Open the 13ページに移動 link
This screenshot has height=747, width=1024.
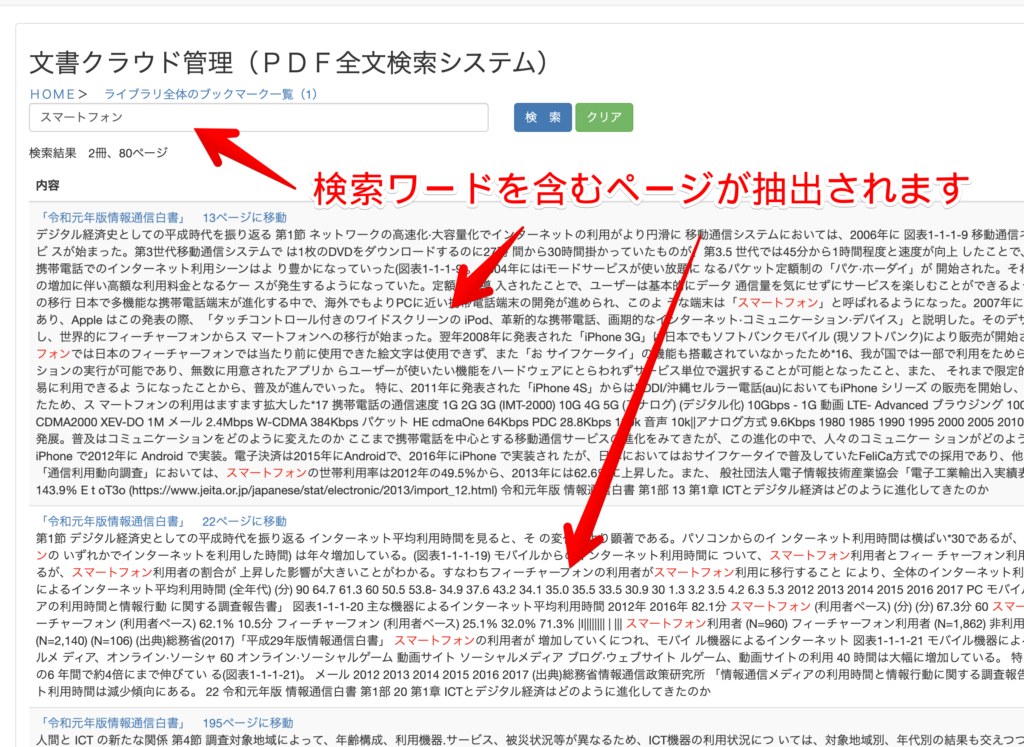(244, 217)
